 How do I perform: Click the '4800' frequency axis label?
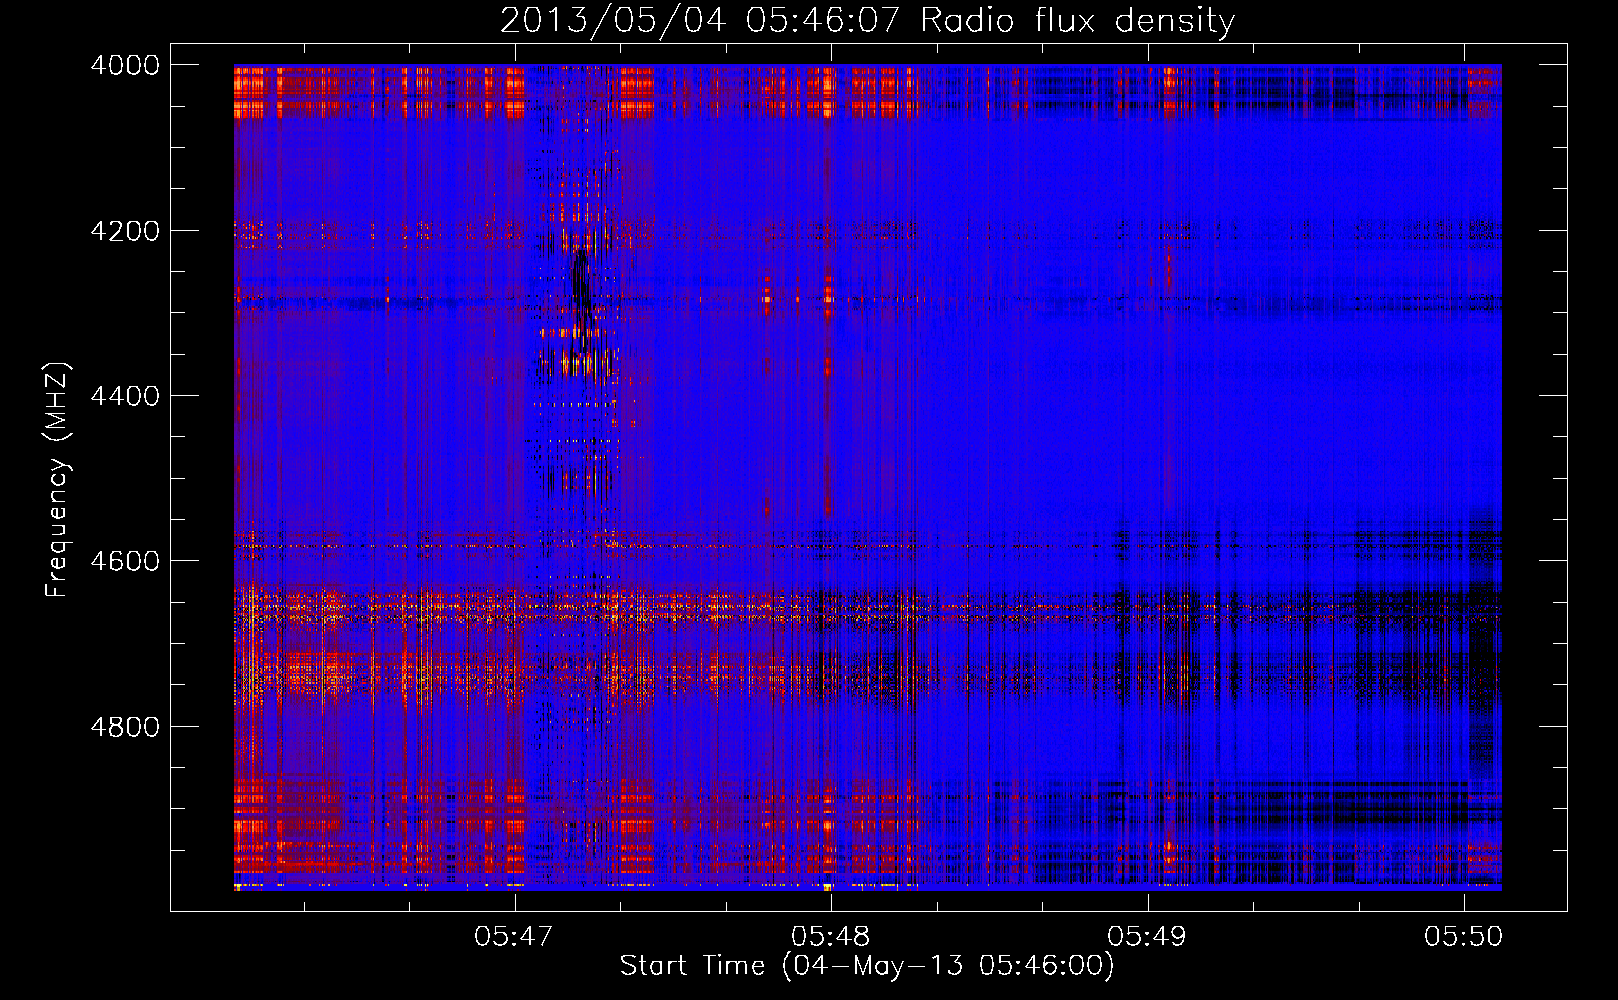(x=125, y=727)
